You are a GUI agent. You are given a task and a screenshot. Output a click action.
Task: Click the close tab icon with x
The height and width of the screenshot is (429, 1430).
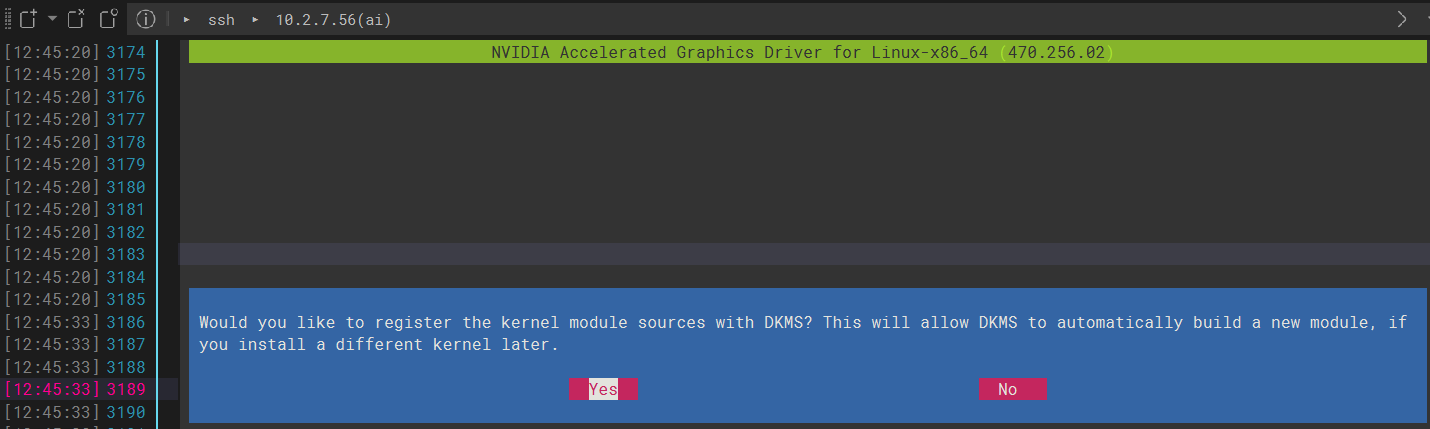76,18
